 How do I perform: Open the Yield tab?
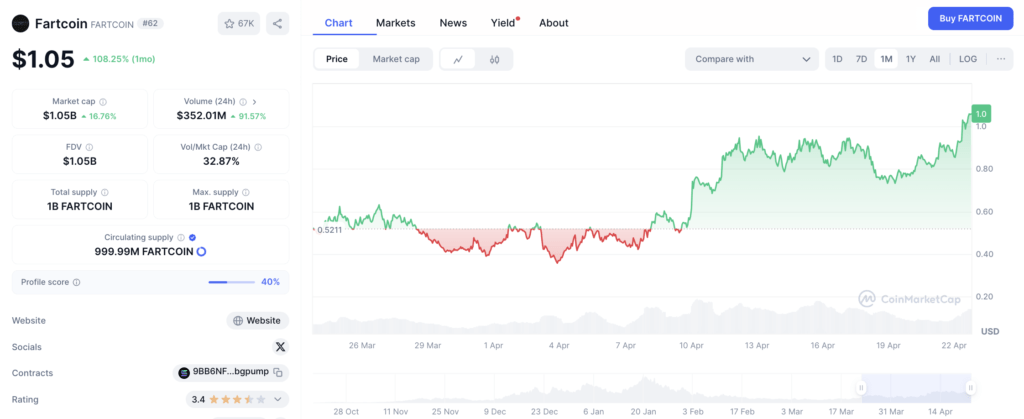(x=504, y=23)
